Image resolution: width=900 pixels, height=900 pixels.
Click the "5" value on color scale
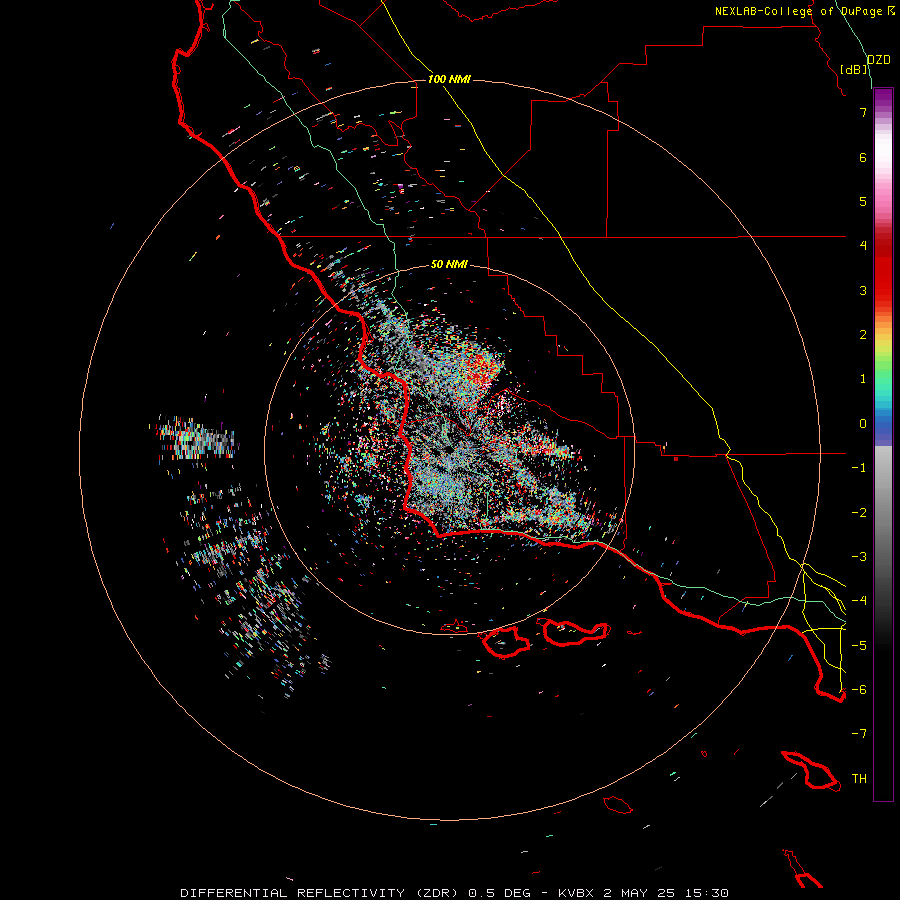tap(863, 201)
